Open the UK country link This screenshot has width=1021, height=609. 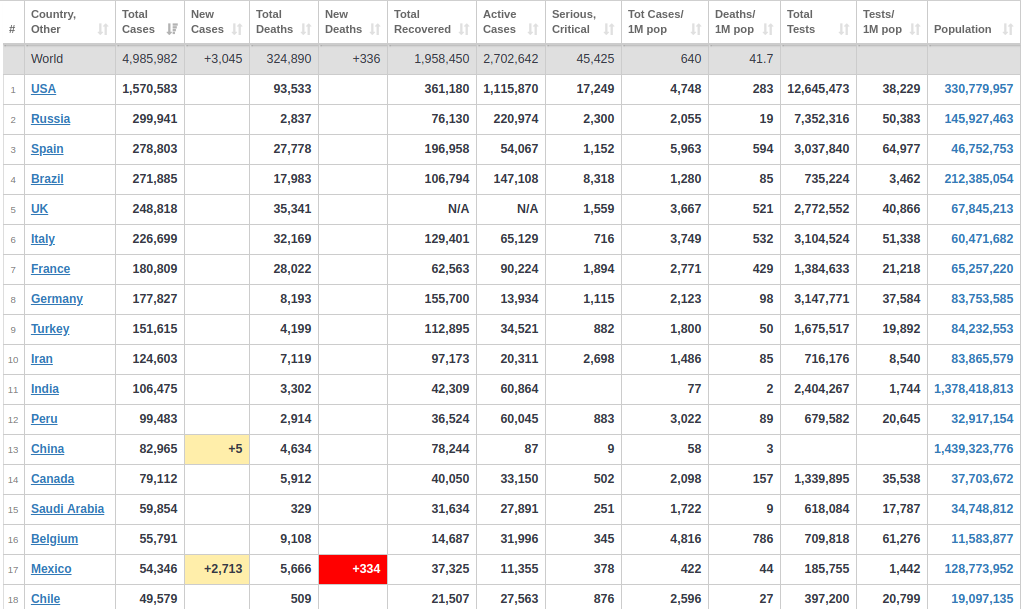(x=40, y=209)
